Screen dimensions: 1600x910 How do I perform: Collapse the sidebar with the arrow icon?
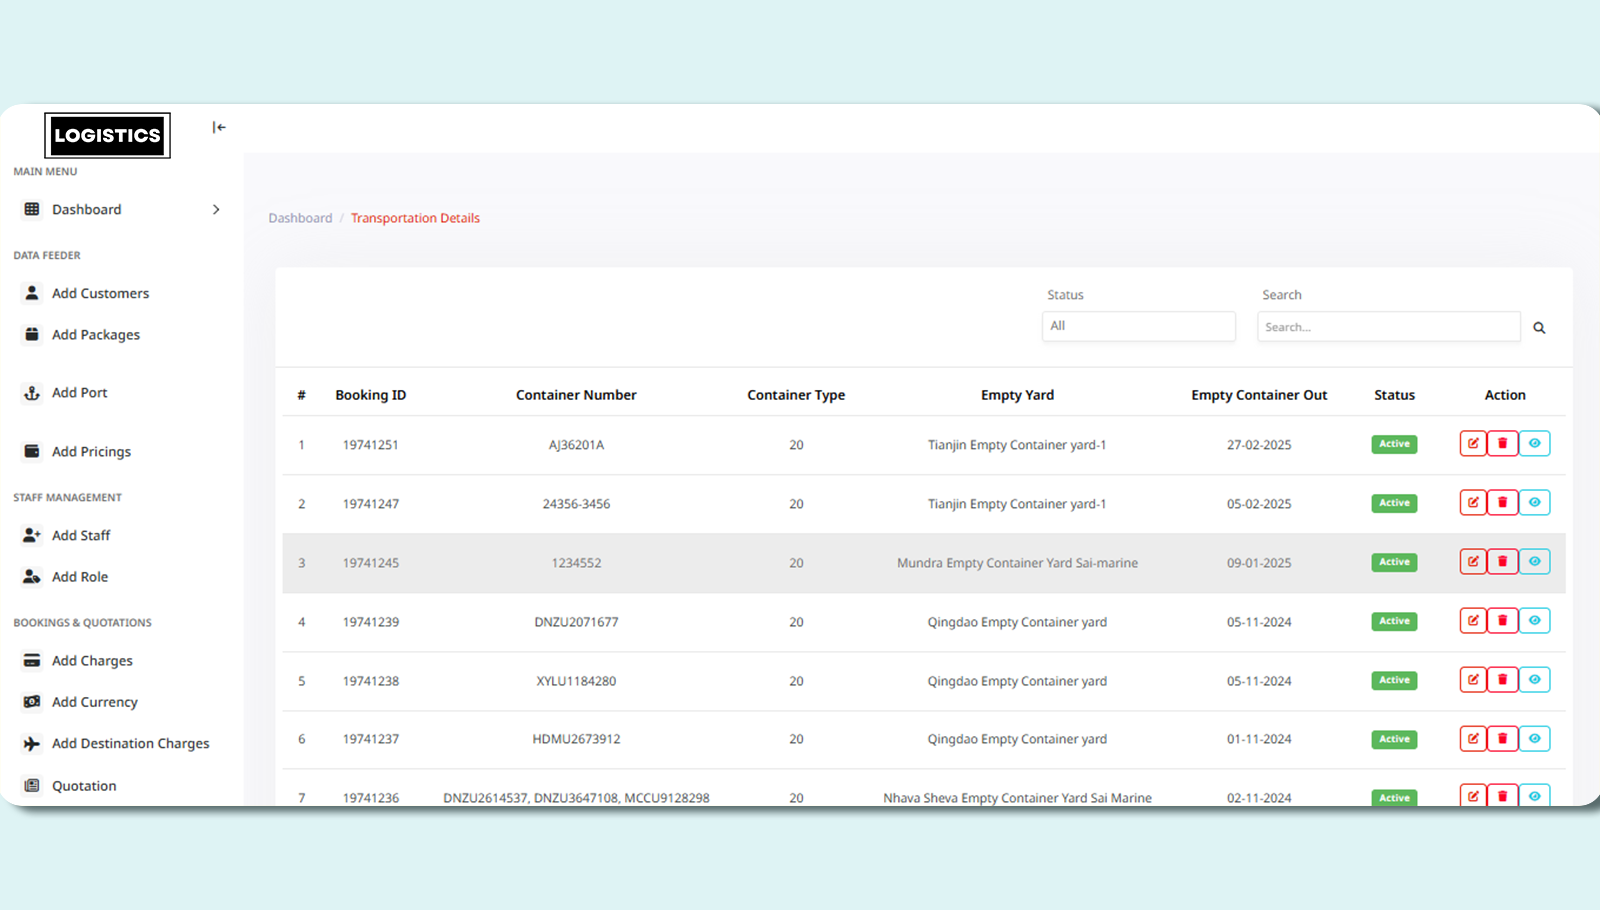(x=219, y=127)
